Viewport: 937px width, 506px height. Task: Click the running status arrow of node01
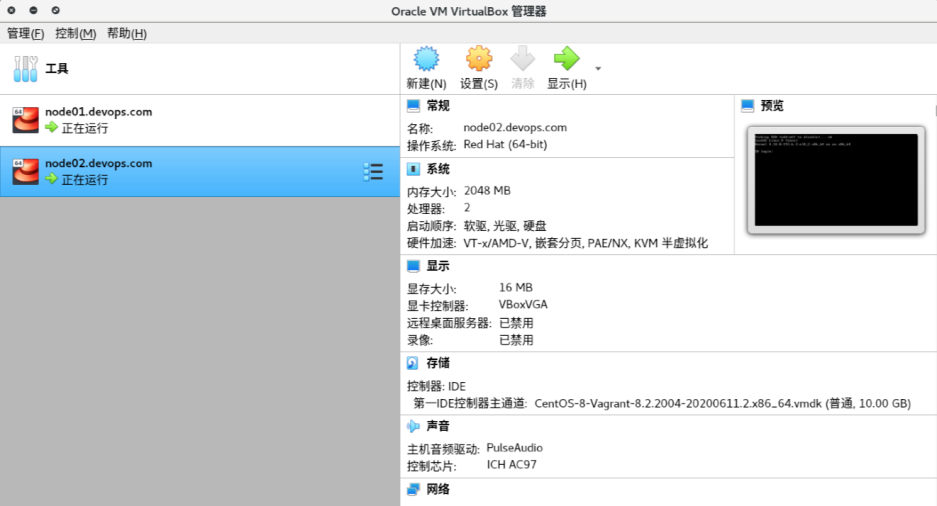coord(51,127)
